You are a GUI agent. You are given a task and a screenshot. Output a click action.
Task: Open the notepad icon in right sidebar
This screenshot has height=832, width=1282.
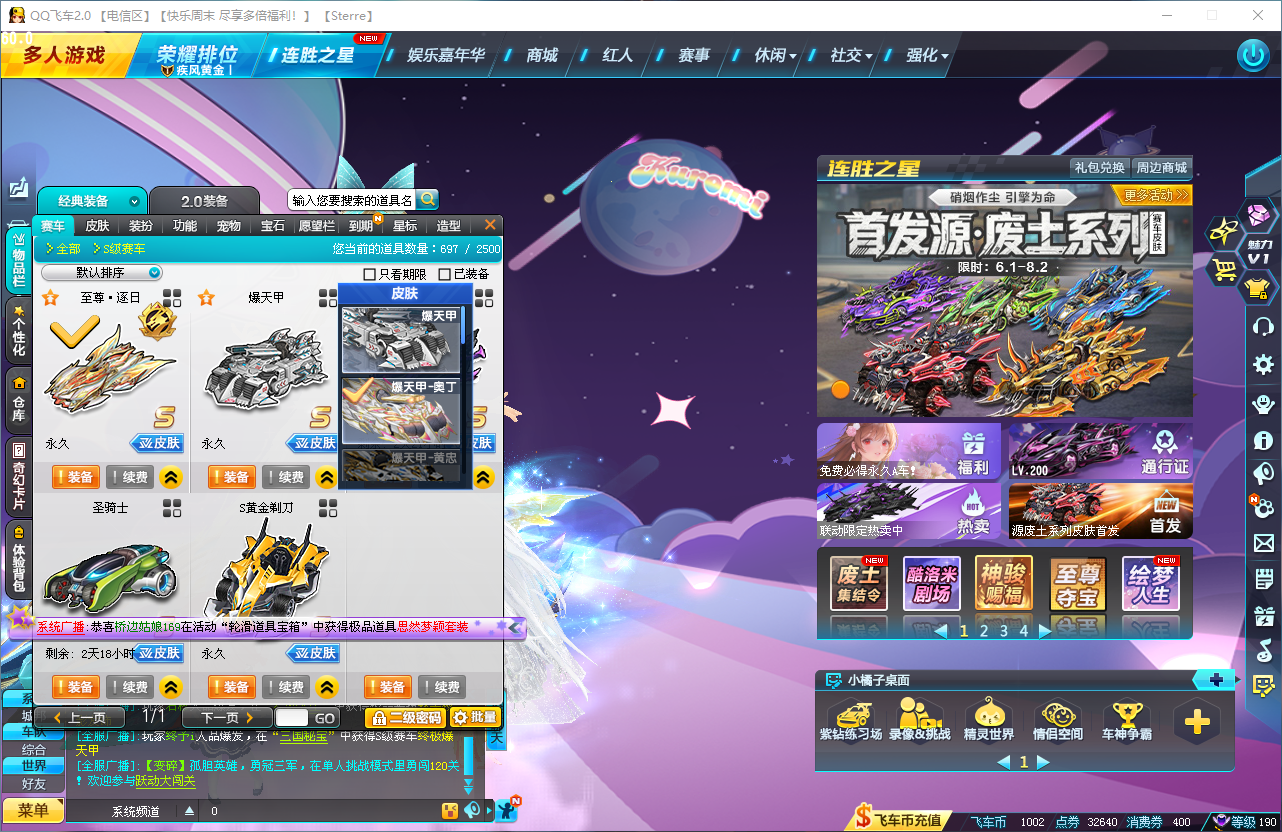point(1263,579)
